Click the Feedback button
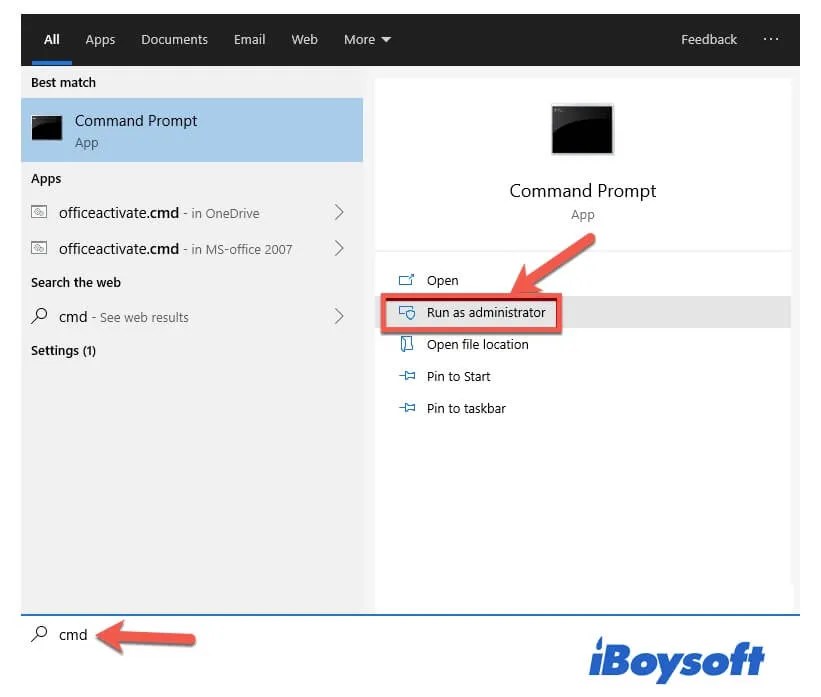The height and width of the screenshot is (697, 821). pyautogui.click(x=708, y=40)
